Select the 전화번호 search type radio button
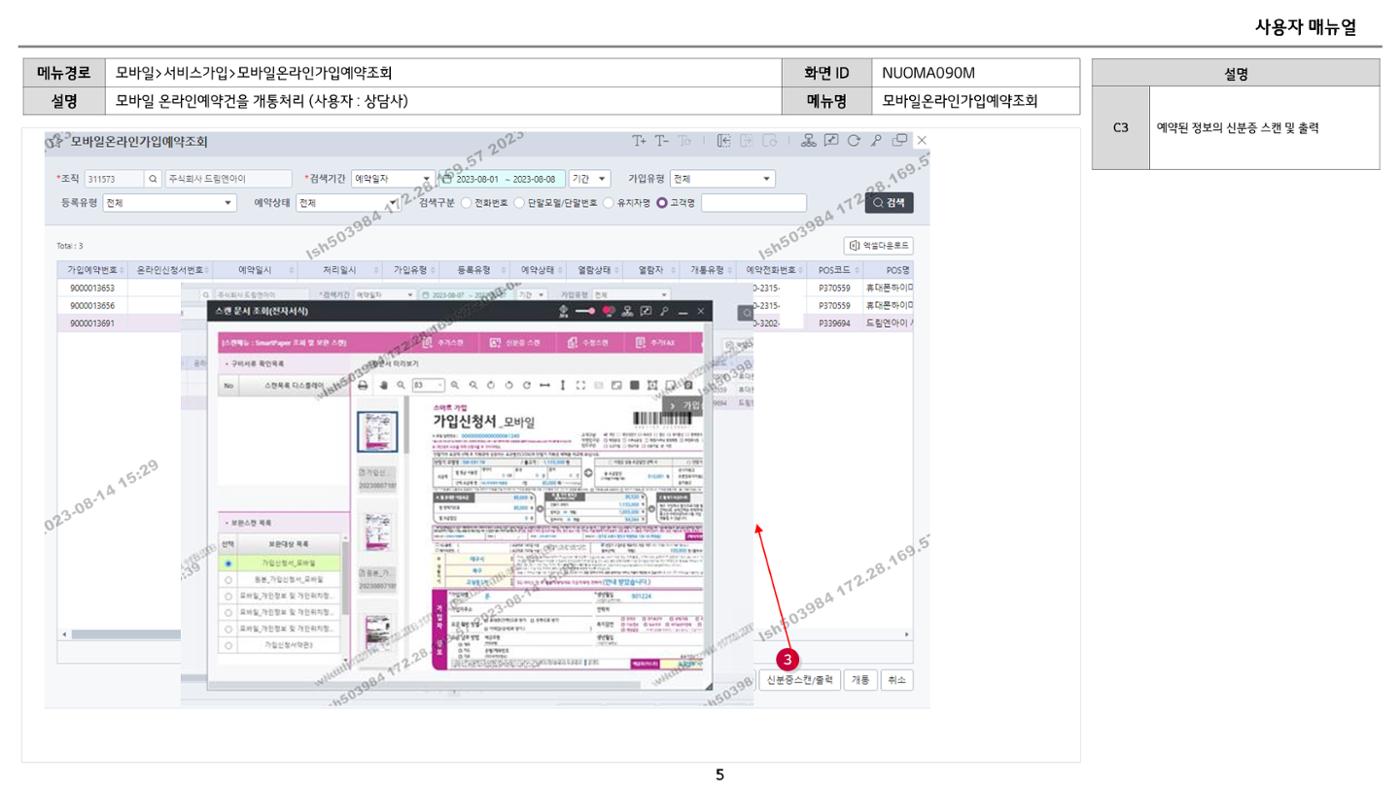1400x788 pixels. click(x=467, y=203)
